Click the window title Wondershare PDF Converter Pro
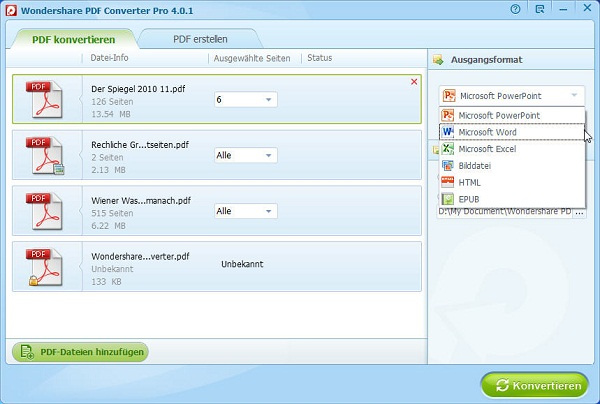Viewport: 600px width, 404px height. point(107,10)
